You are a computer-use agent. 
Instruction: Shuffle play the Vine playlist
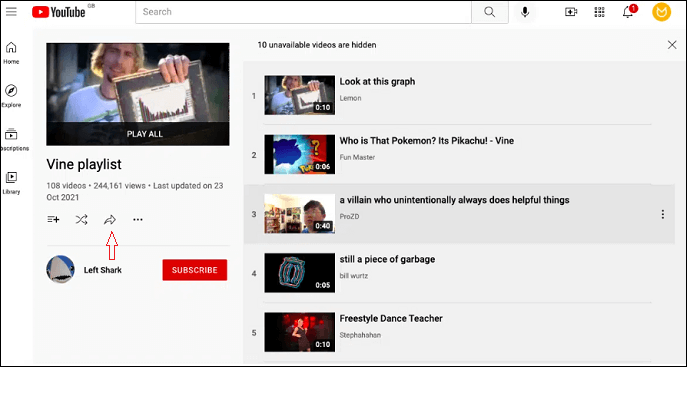point(82,219)
